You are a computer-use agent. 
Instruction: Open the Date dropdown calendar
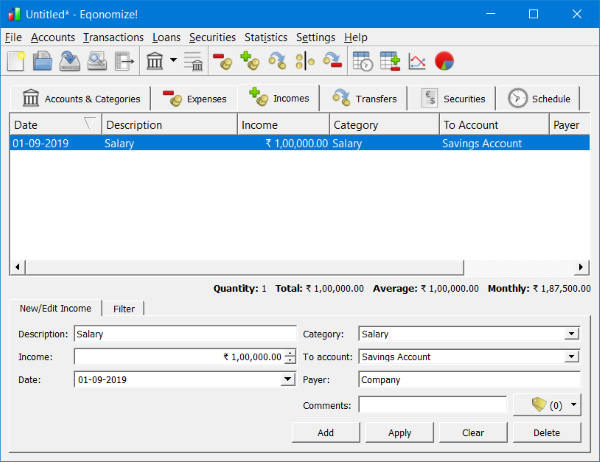pos(288,380)
